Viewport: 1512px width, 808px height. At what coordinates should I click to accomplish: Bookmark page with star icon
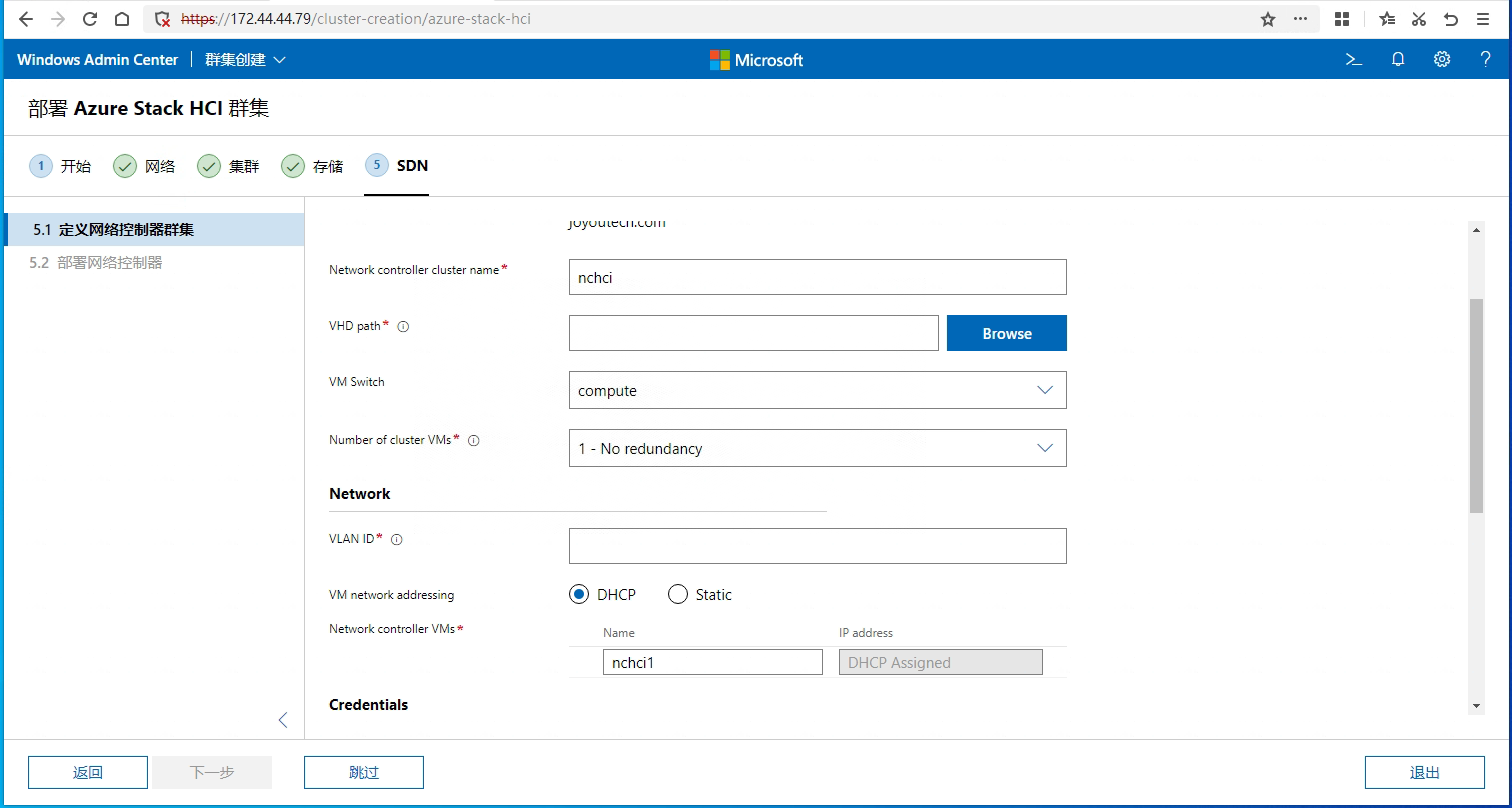1268,19
